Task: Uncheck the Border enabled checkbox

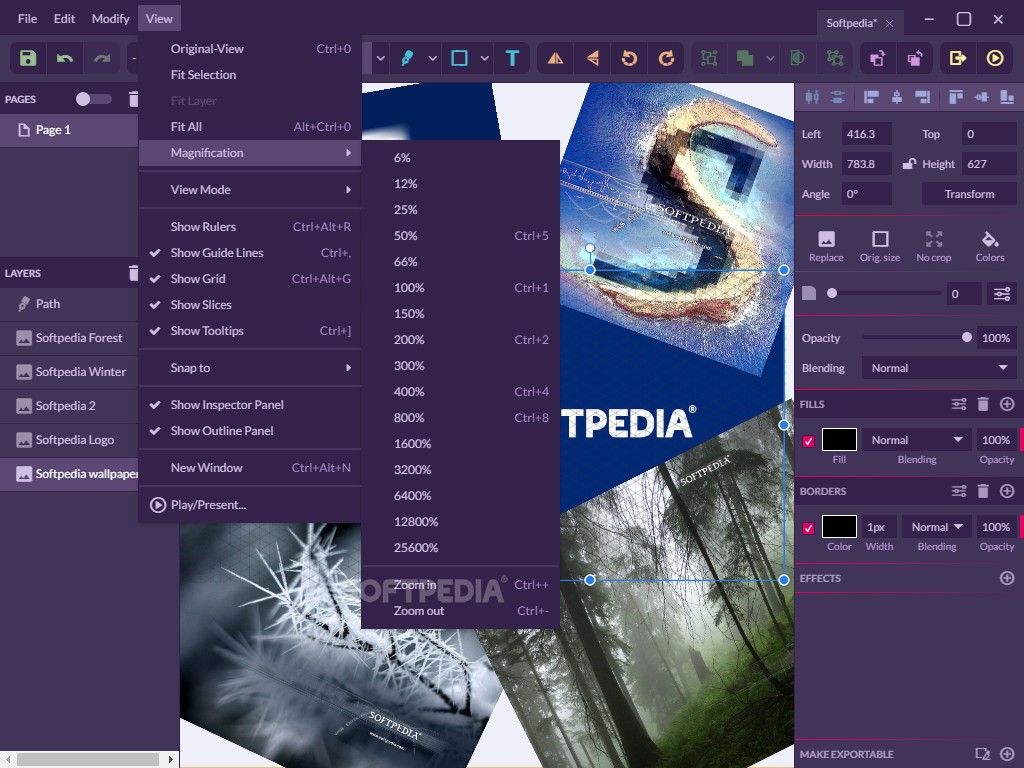Action: pos(808,528)
